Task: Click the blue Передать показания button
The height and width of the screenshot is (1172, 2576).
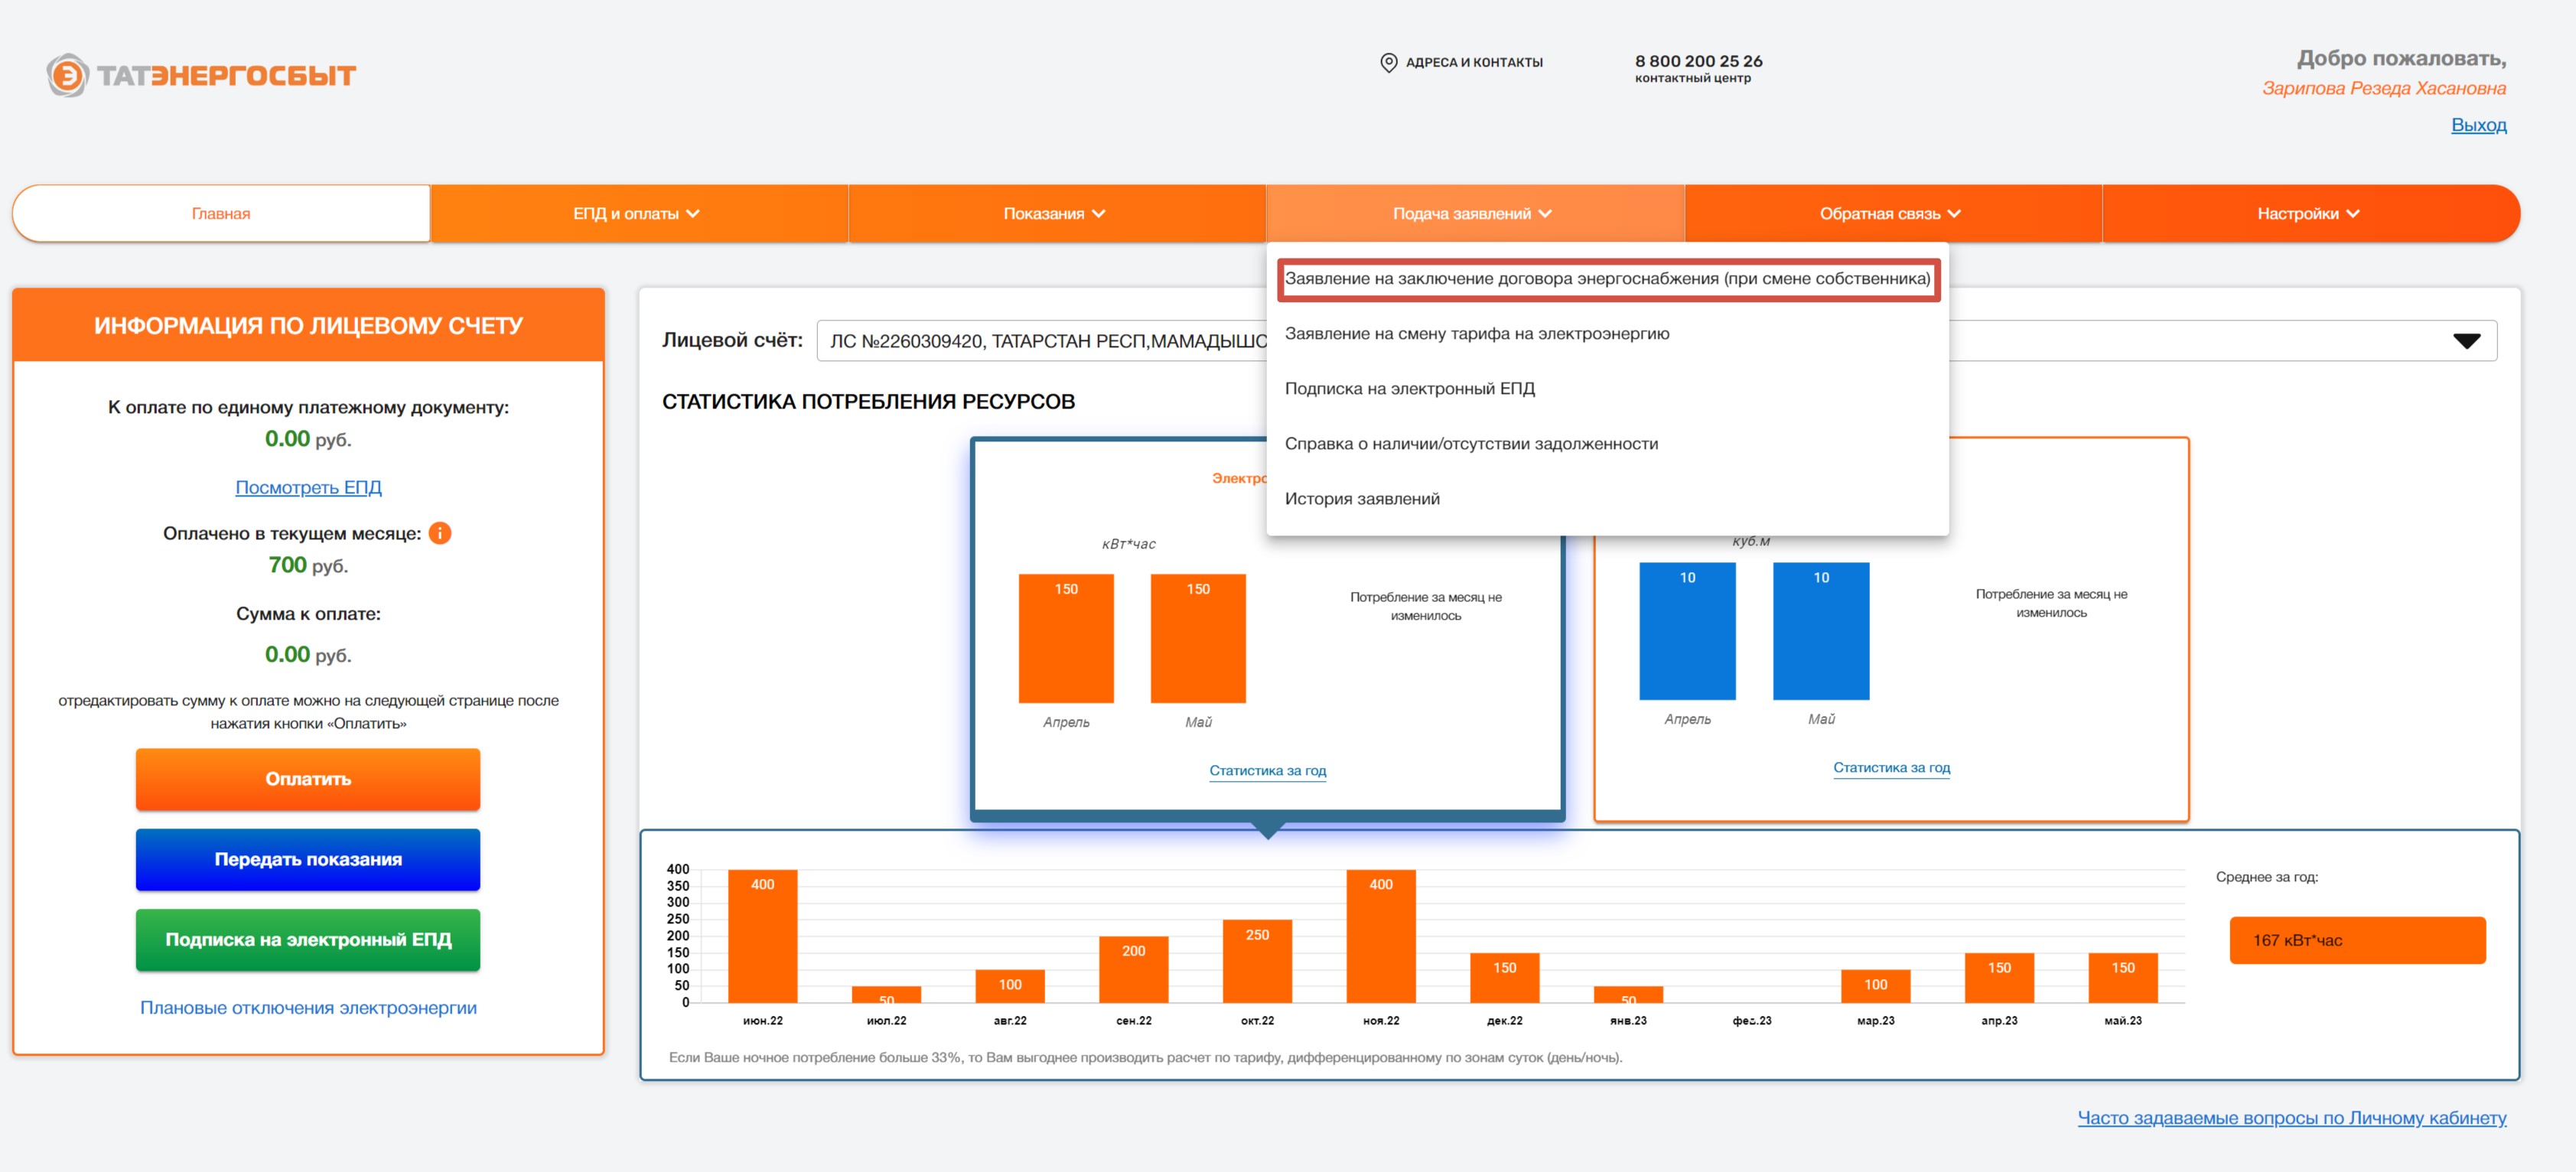Action: (308, 859)
